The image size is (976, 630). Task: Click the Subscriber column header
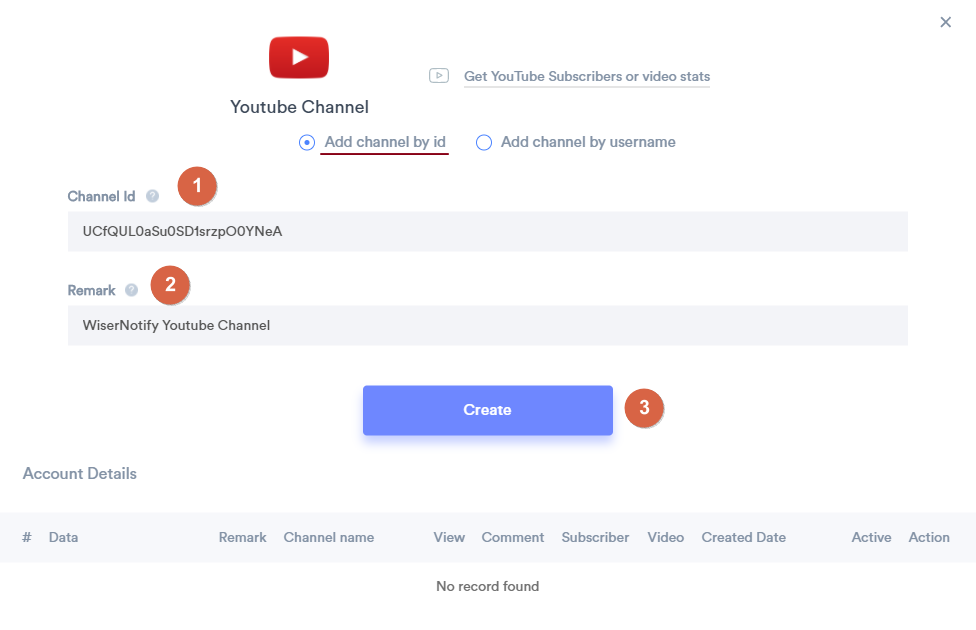pos(595,537)
